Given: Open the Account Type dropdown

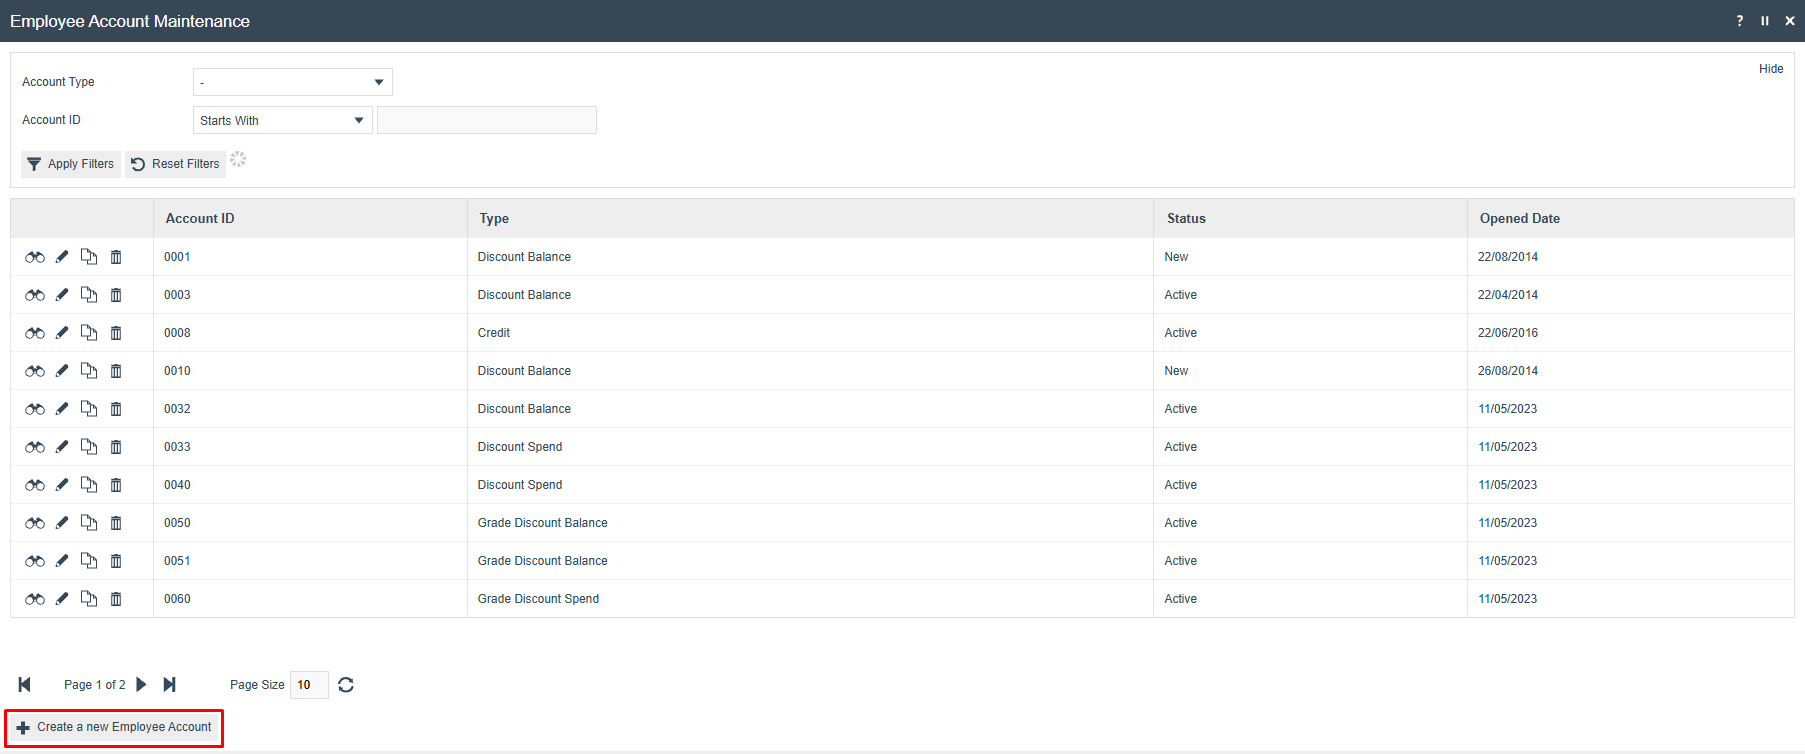Looking at the screenshot, I should [293, 82].
